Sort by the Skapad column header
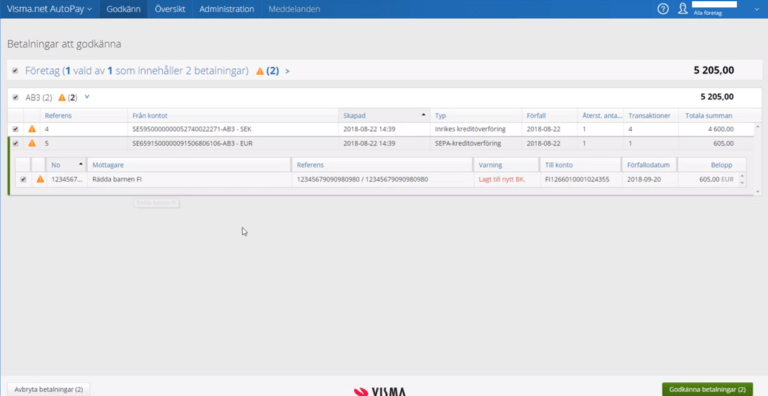 coord(384,116)
